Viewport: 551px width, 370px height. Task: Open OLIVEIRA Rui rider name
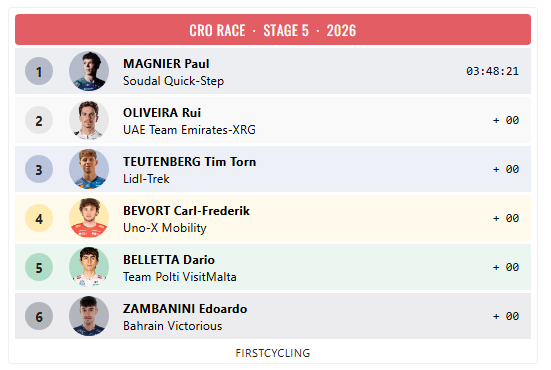coord(162,113)
